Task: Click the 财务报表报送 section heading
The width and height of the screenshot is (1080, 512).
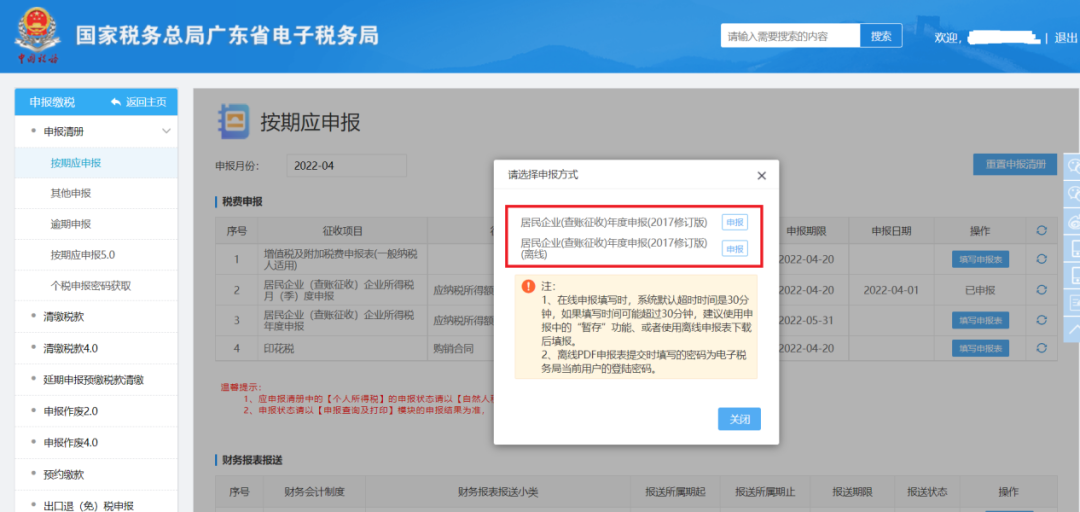Action: 253,460
